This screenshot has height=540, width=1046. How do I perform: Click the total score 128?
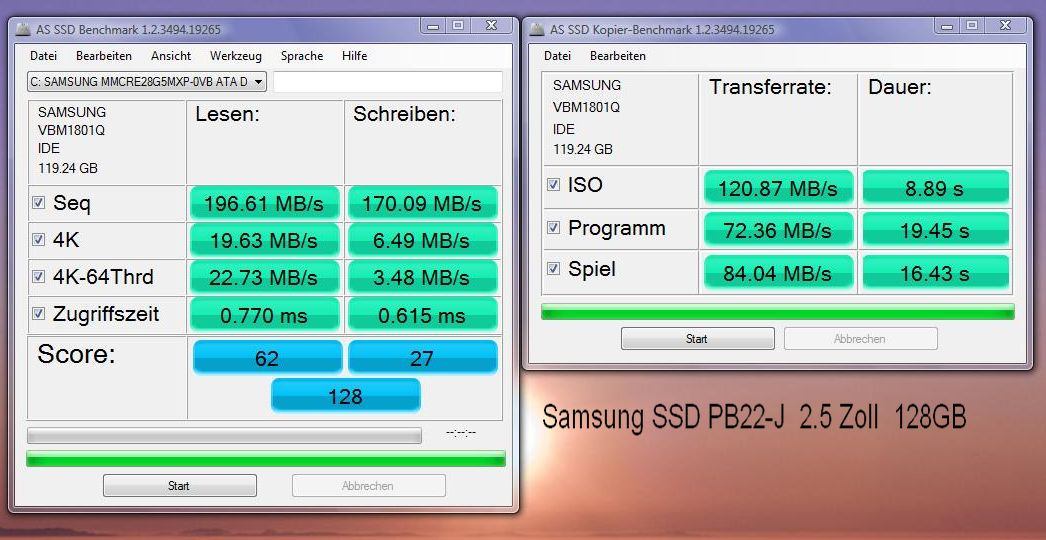coord(345,396)
